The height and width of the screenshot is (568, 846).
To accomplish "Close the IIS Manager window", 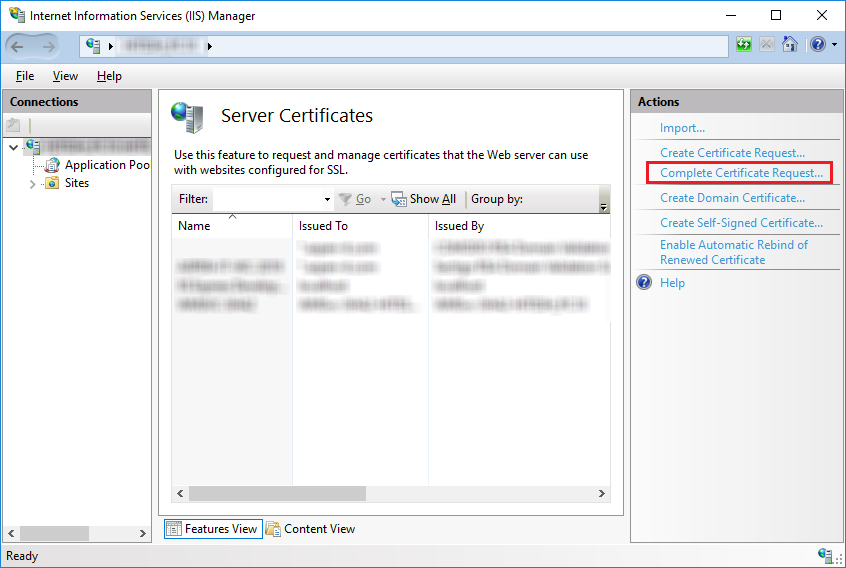I will coord(822,15).
